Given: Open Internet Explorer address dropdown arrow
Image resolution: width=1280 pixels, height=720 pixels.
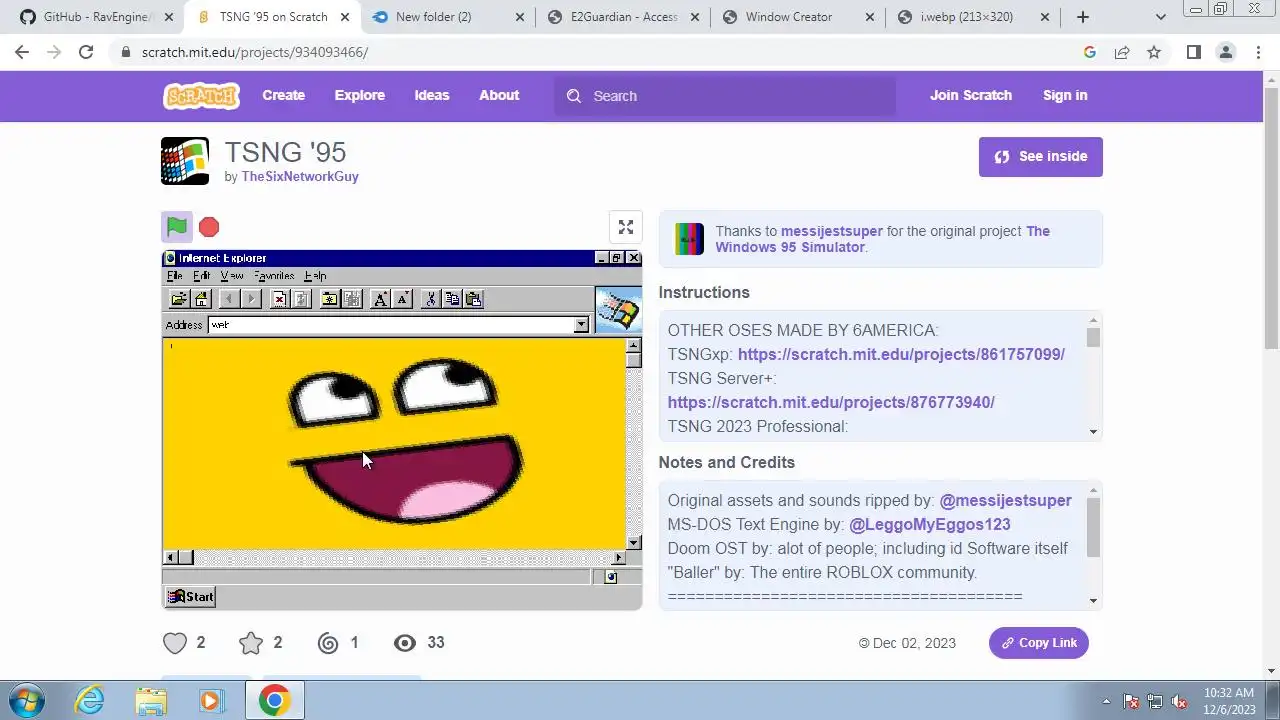Looking at the screenshot, I should tap(581, 325).
